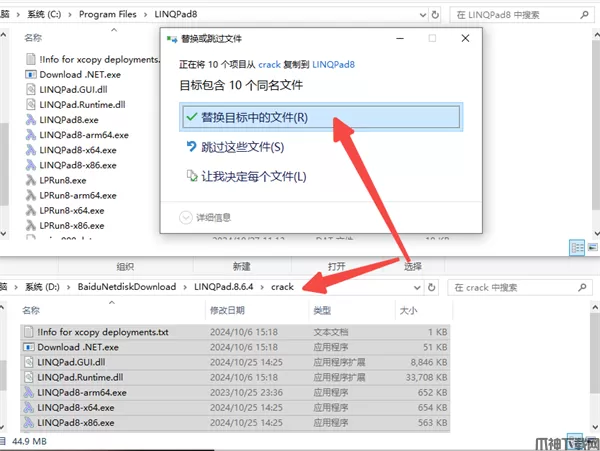Open the 新建 ribbon group
This screenshot has height=451, width=600.
click(x=242, y=266)
